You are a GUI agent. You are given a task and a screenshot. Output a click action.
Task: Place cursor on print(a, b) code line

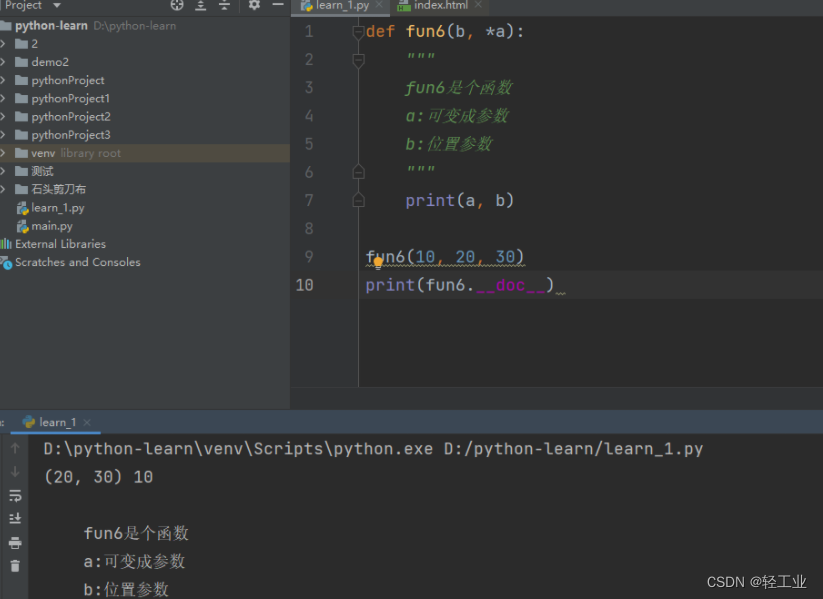coord(459,201)
